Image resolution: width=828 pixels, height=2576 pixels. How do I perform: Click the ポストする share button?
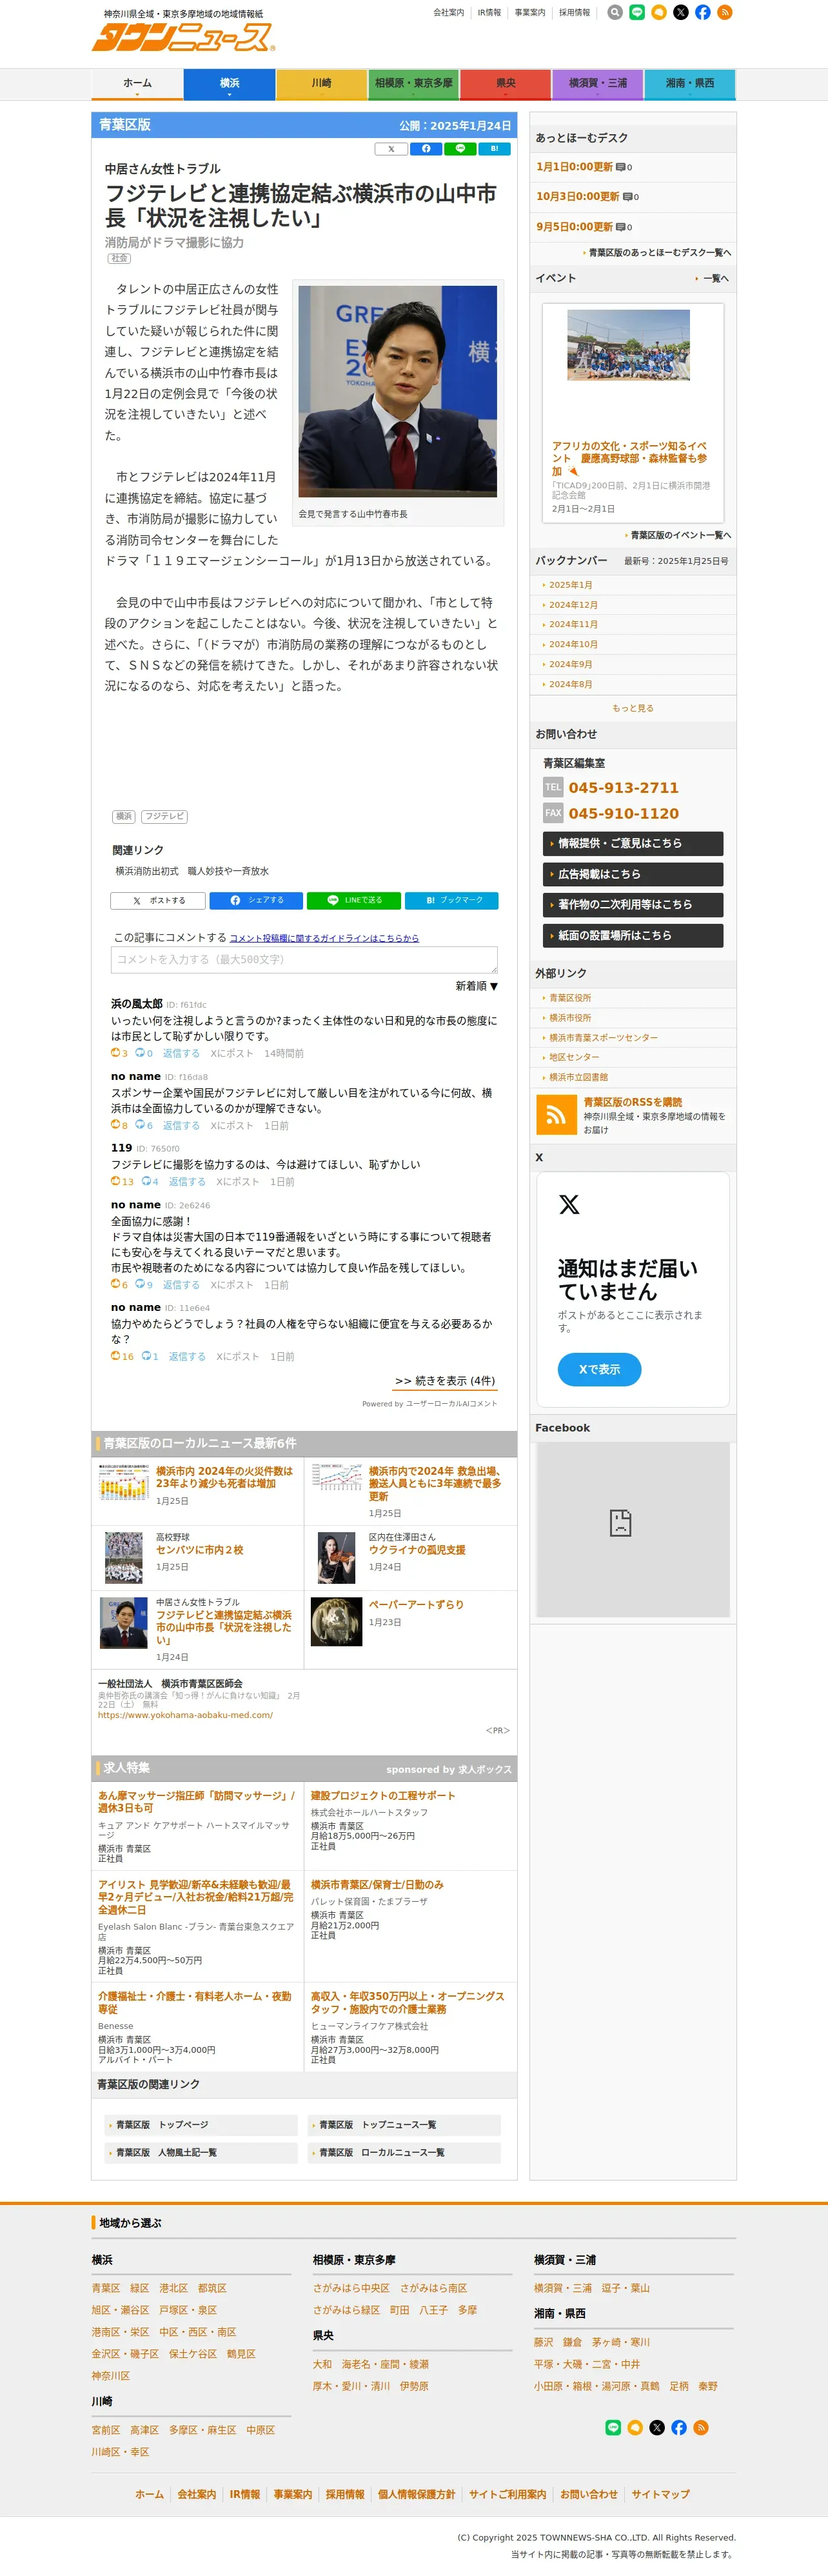point(157,901)
